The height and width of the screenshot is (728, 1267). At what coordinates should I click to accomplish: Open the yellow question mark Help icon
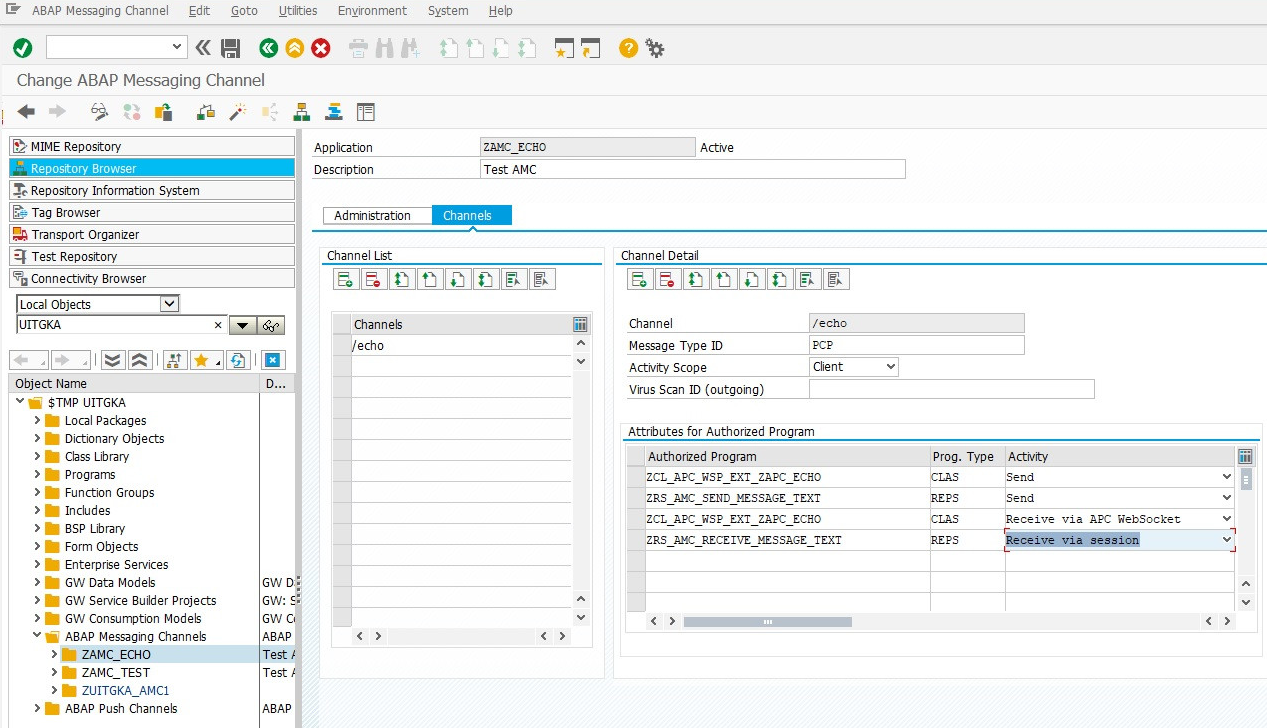(x=628, y=48)
